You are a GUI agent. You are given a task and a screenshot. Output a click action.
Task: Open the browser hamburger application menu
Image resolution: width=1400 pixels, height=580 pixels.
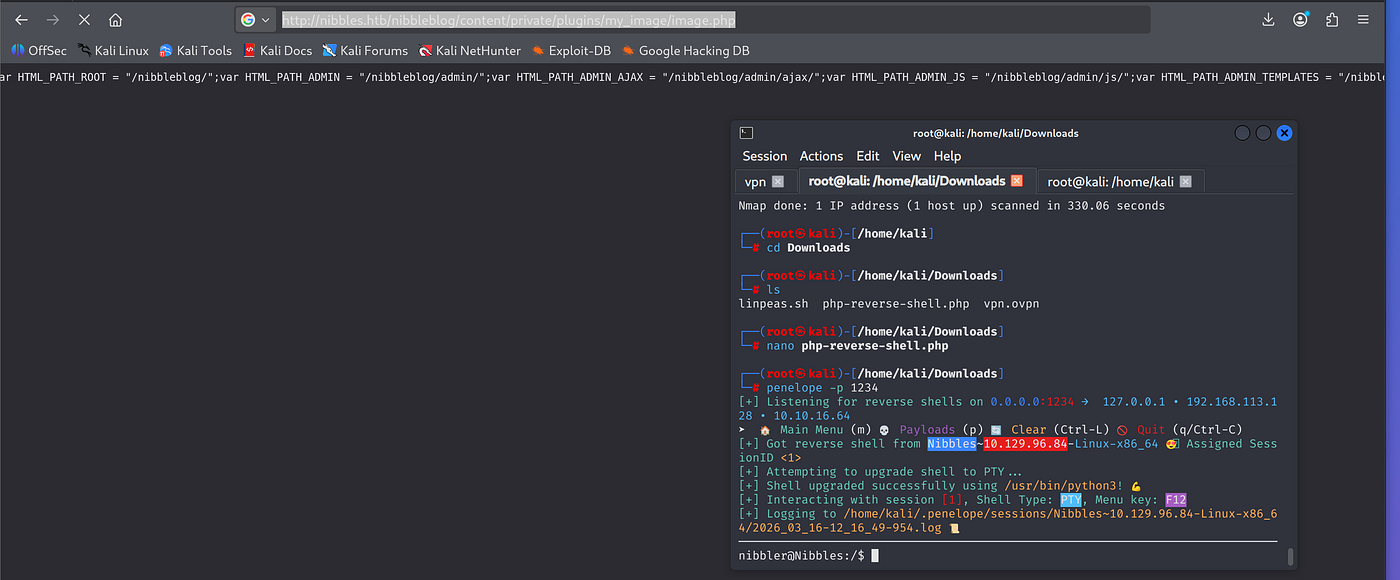point(1363,19)
